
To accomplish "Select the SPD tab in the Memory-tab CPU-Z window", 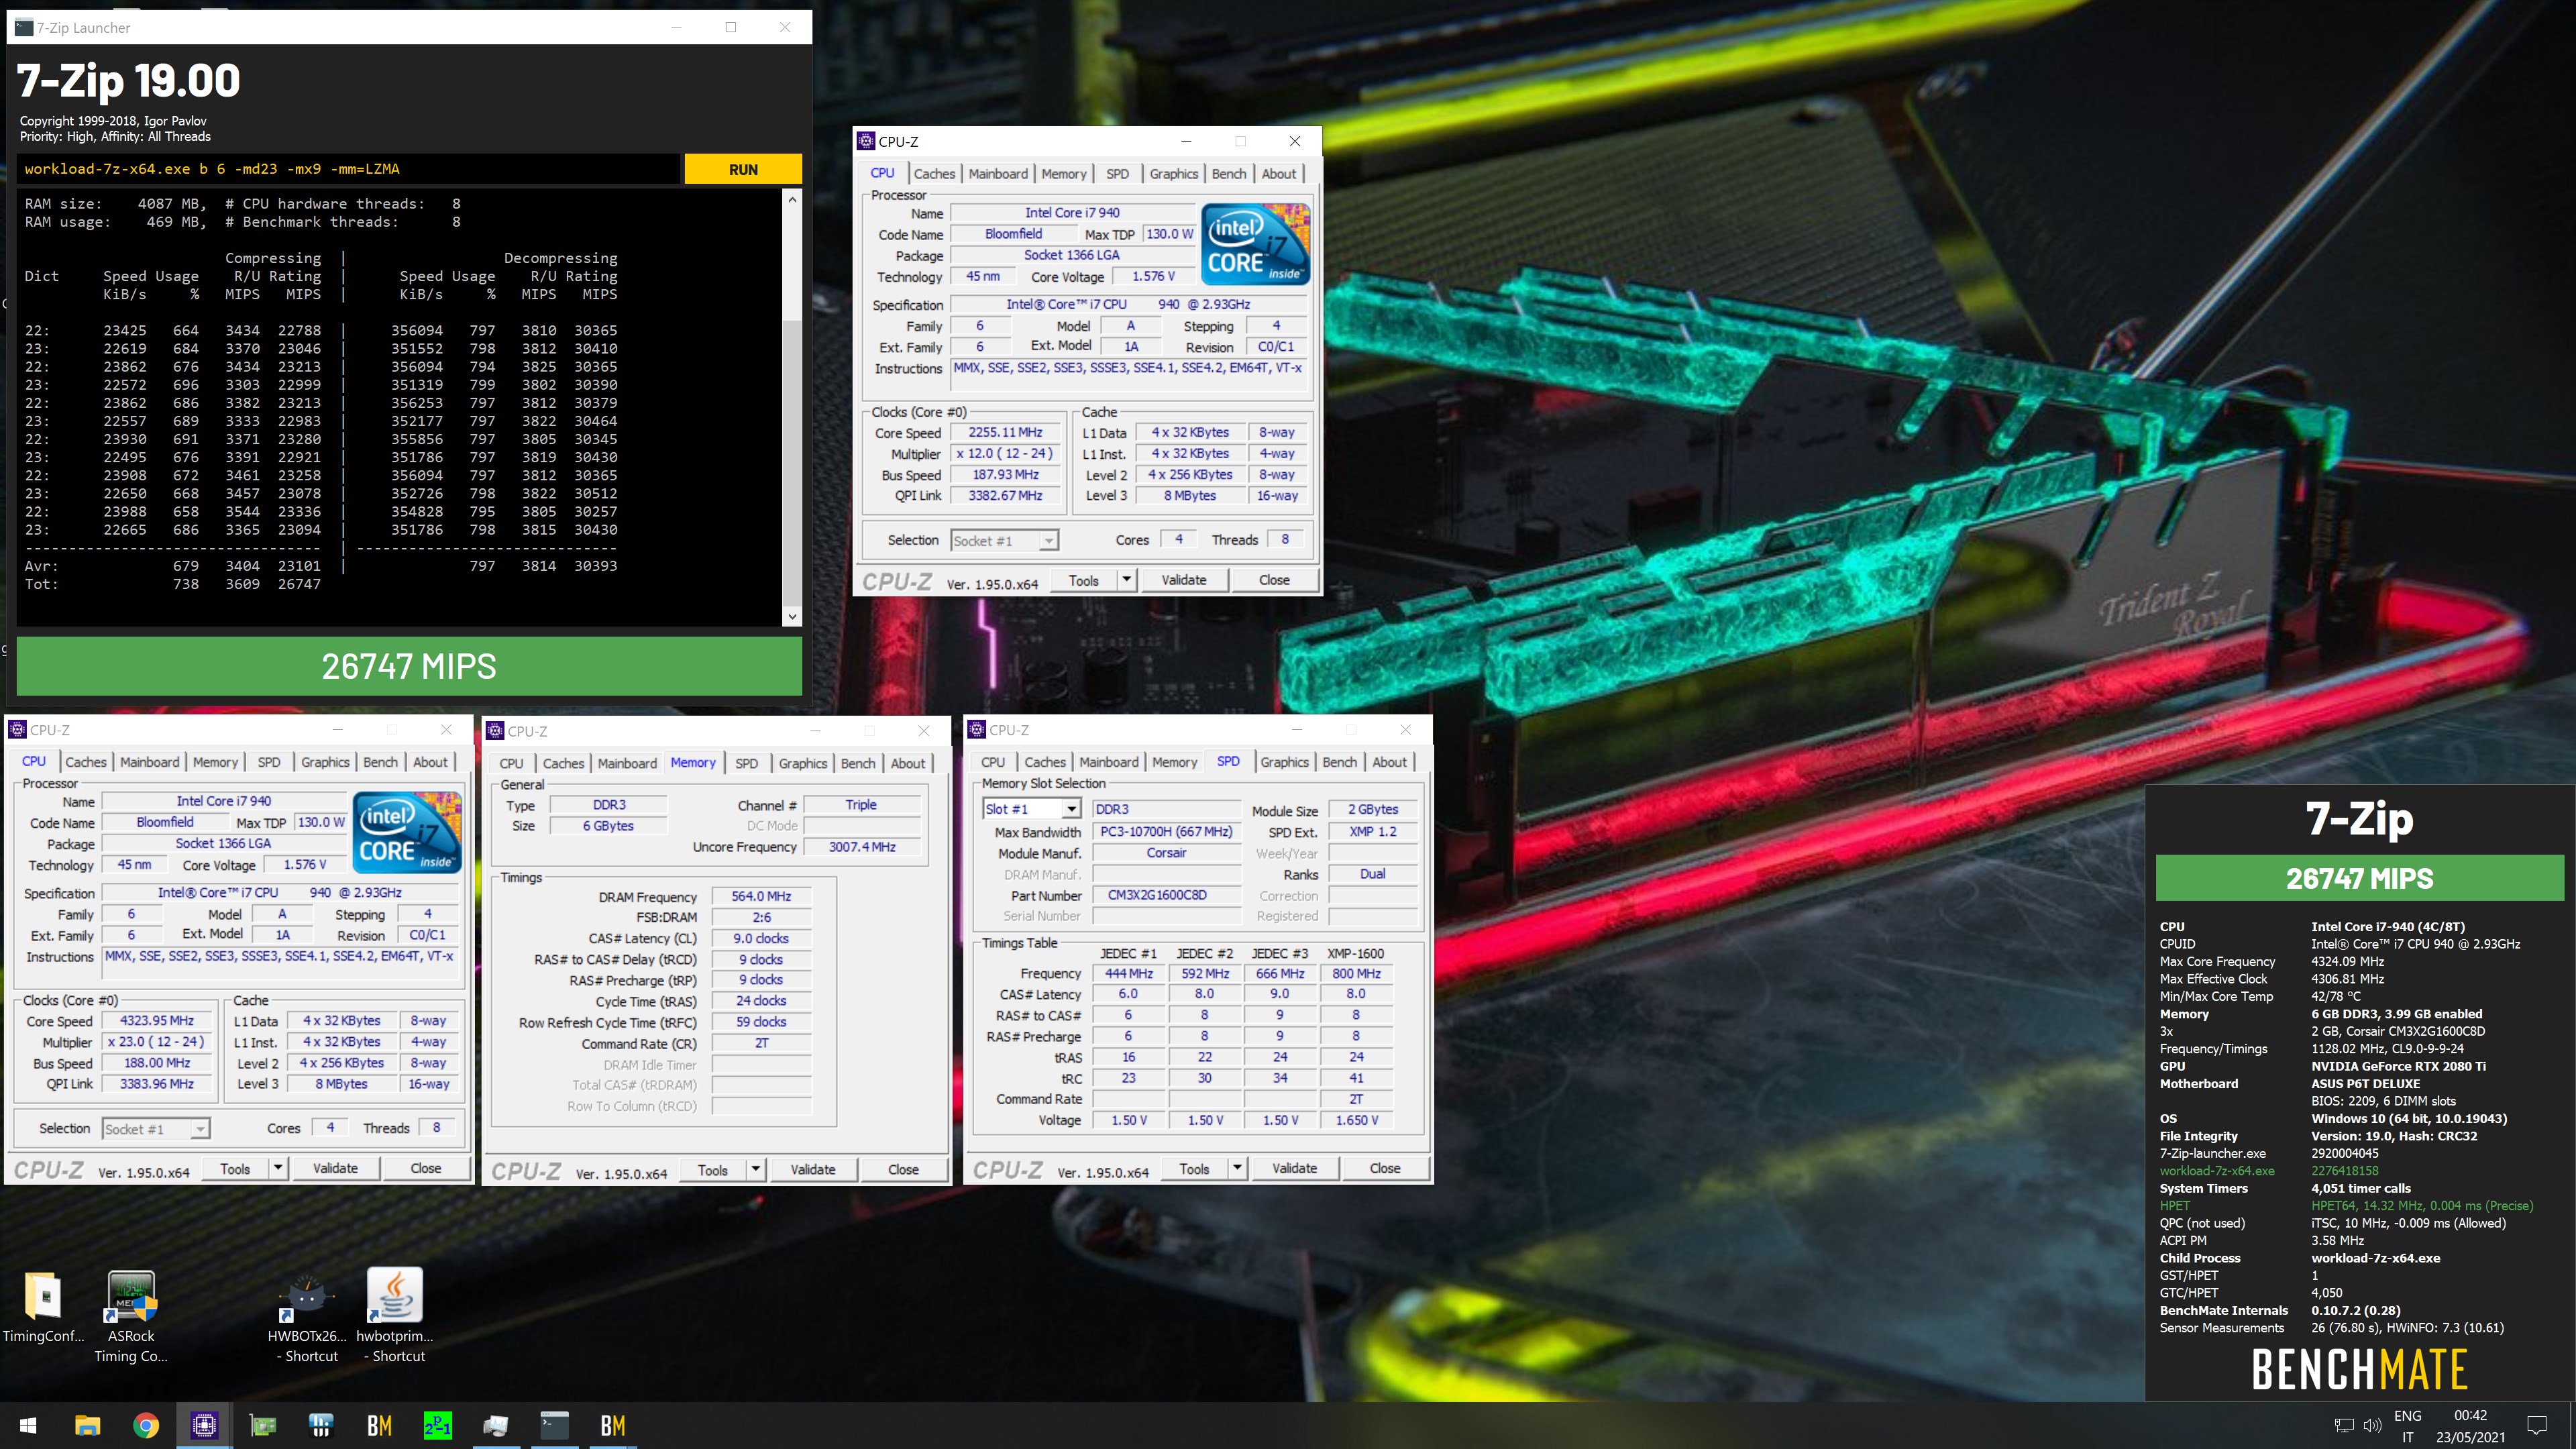I will pyautogui.click(x=747, y=763).
